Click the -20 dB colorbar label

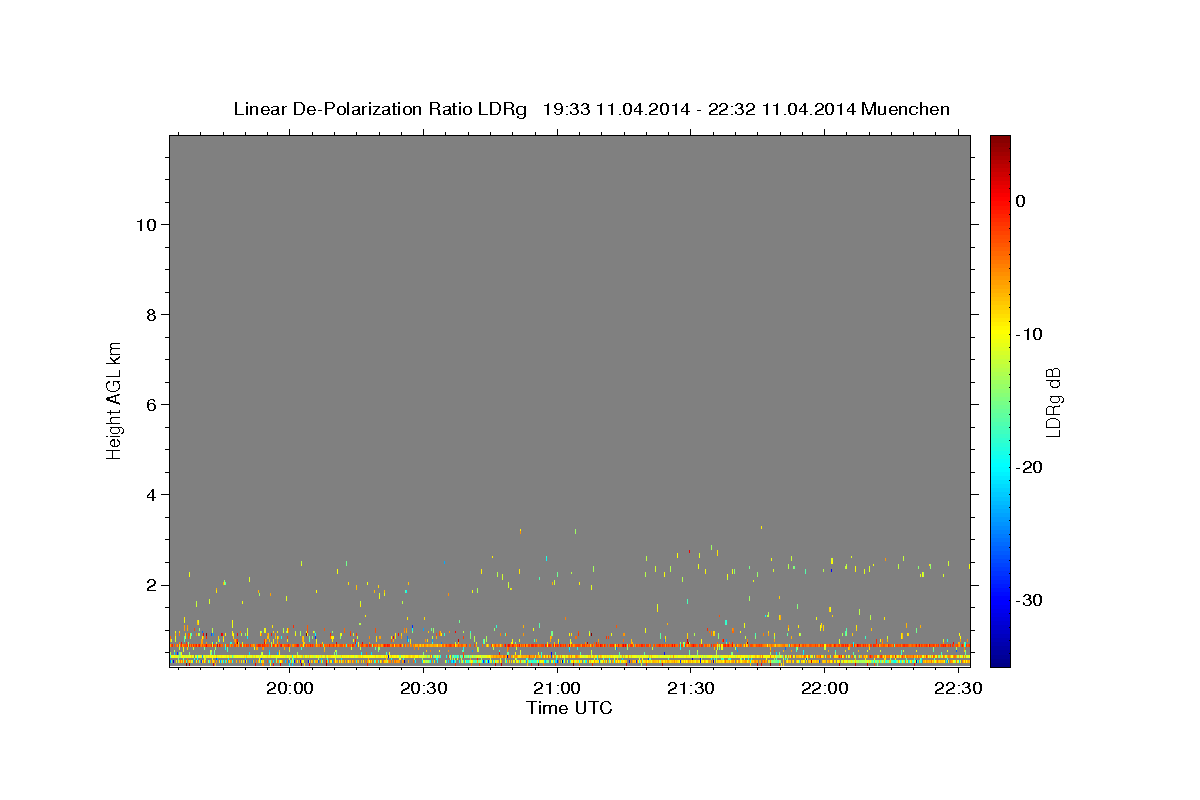[1030, 467]
